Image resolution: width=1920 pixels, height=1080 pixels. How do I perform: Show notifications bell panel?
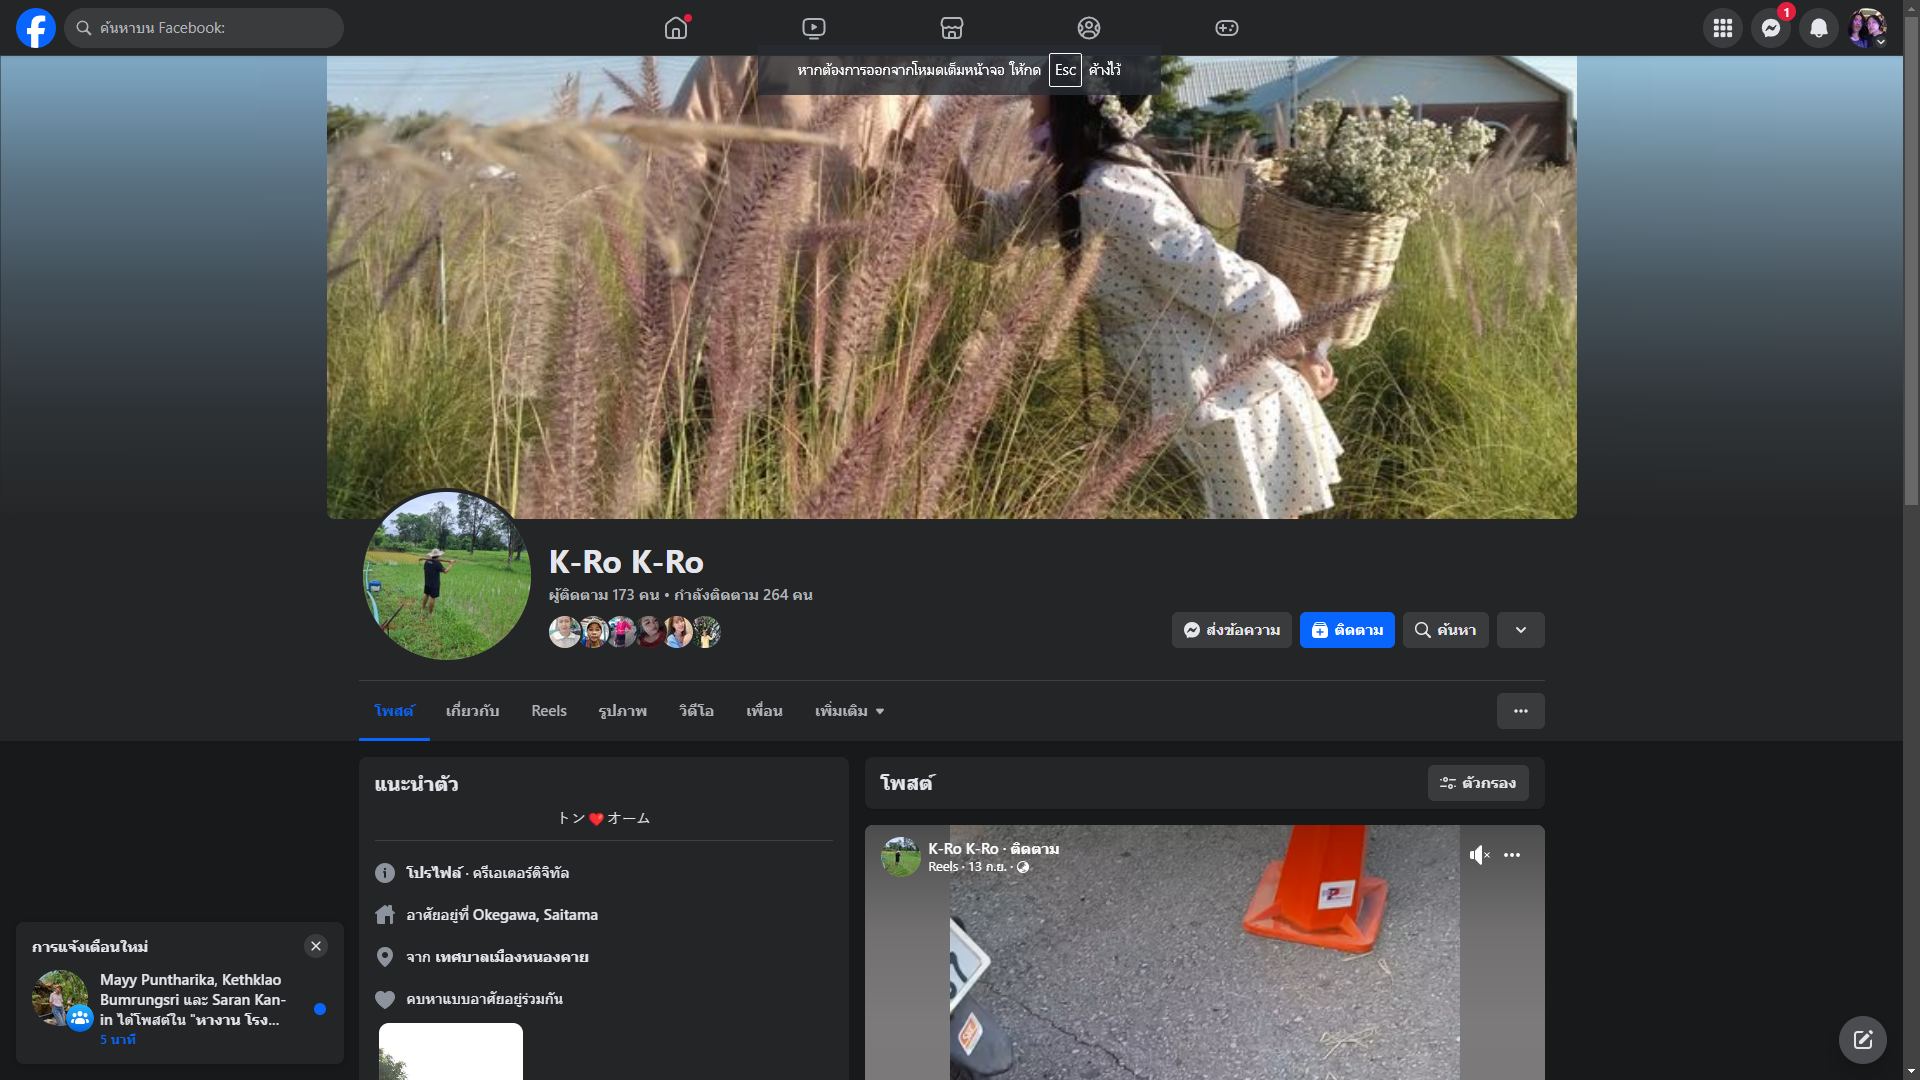point(1819,28)
